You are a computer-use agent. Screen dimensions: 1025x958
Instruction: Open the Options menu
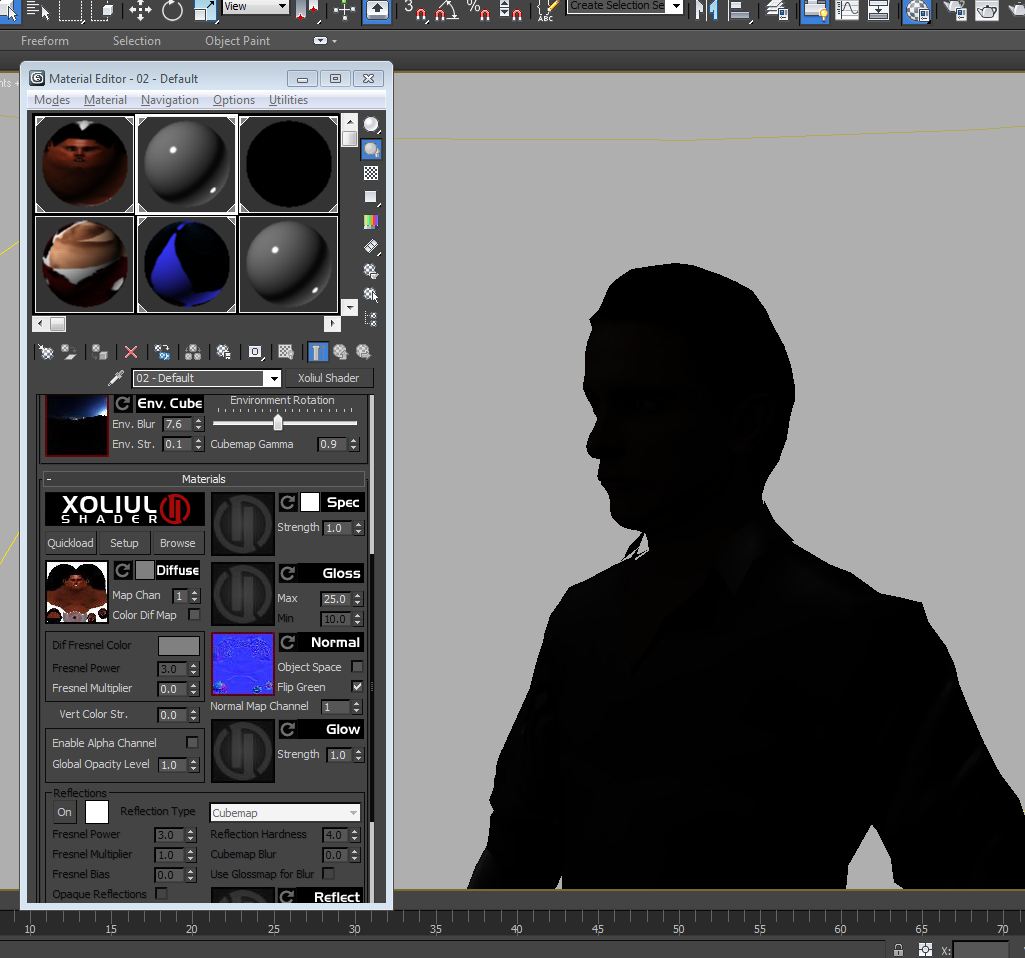[233, 100]
